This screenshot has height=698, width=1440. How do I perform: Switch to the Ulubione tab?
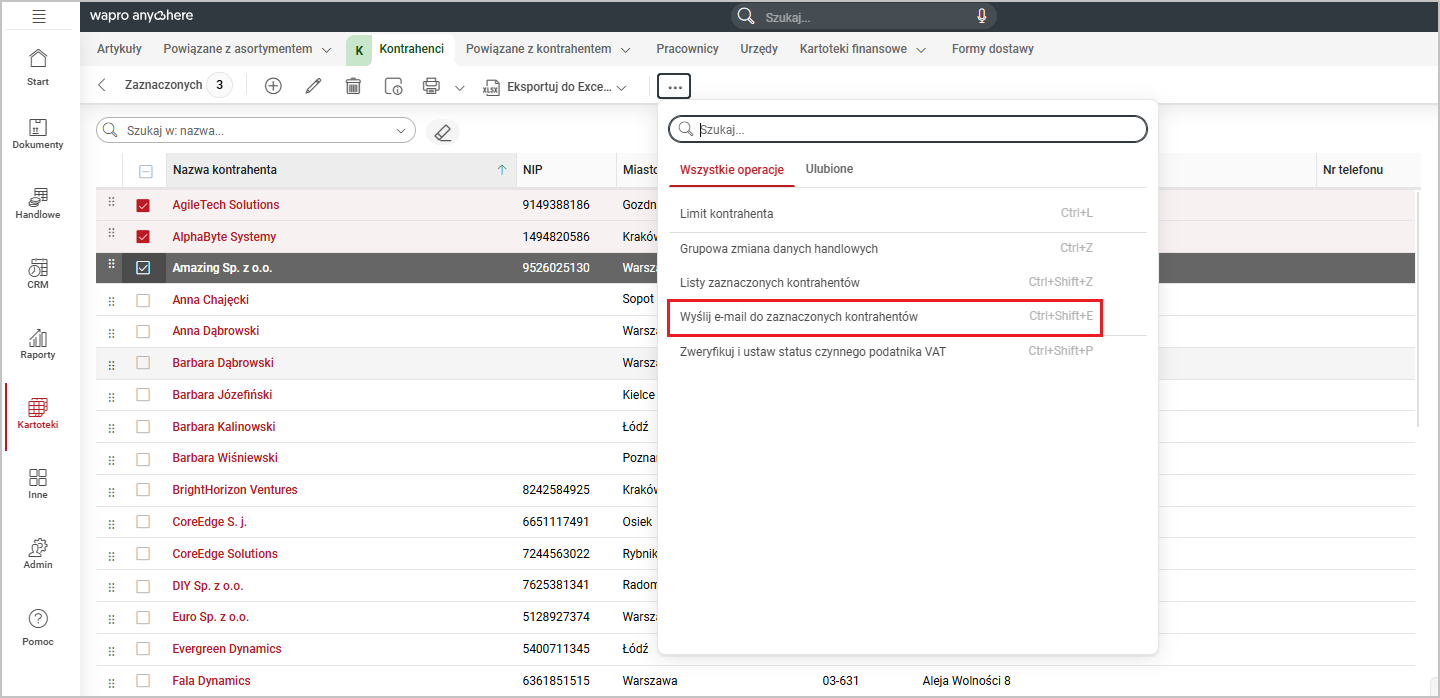point(829,169)
